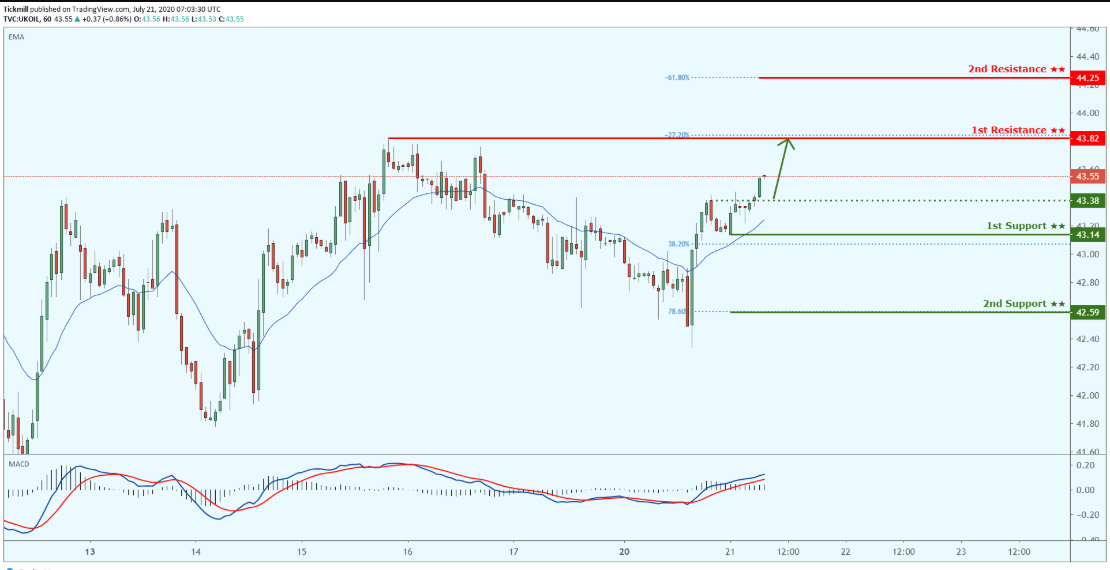Select the current price 43.55 label

[1087, 176]
